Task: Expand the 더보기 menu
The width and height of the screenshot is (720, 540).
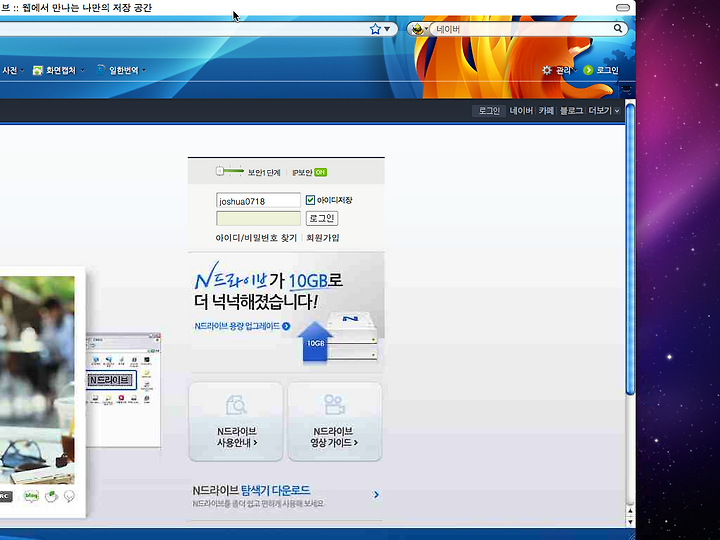Action: [604, 111]
